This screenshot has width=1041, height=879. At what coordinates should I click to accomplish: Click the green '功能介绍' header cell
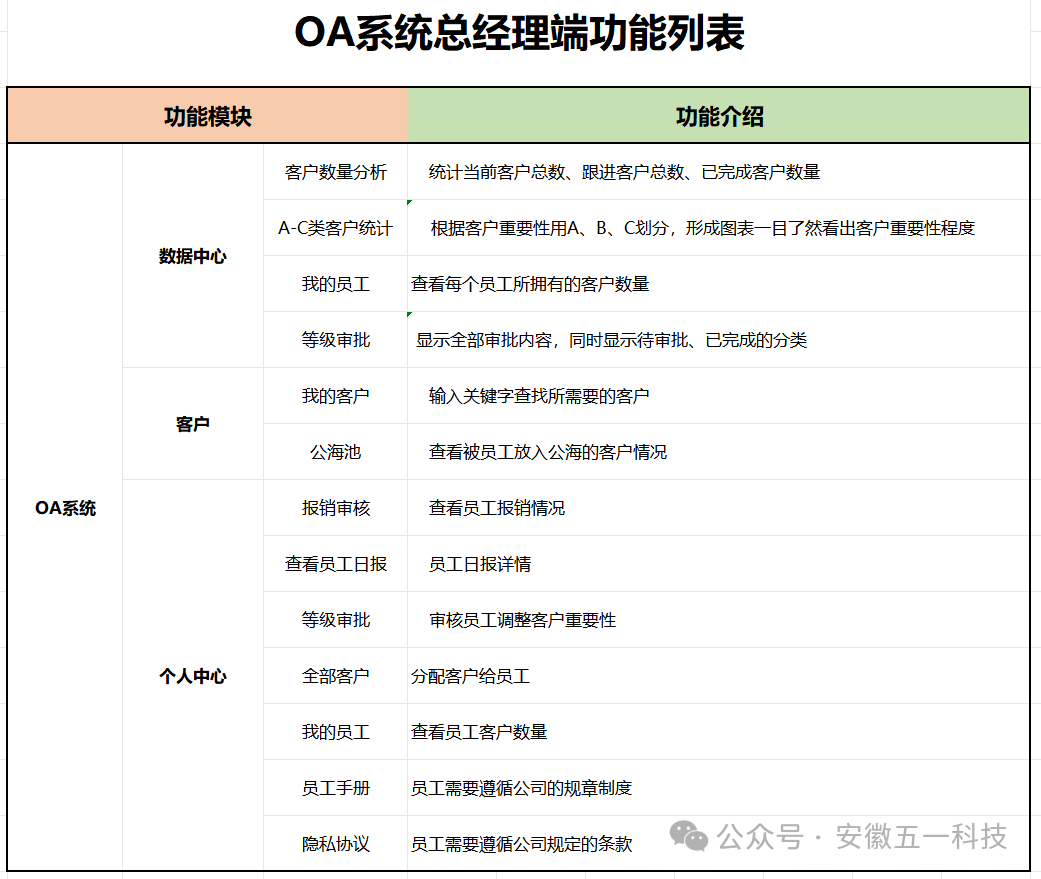coord(719,116)
